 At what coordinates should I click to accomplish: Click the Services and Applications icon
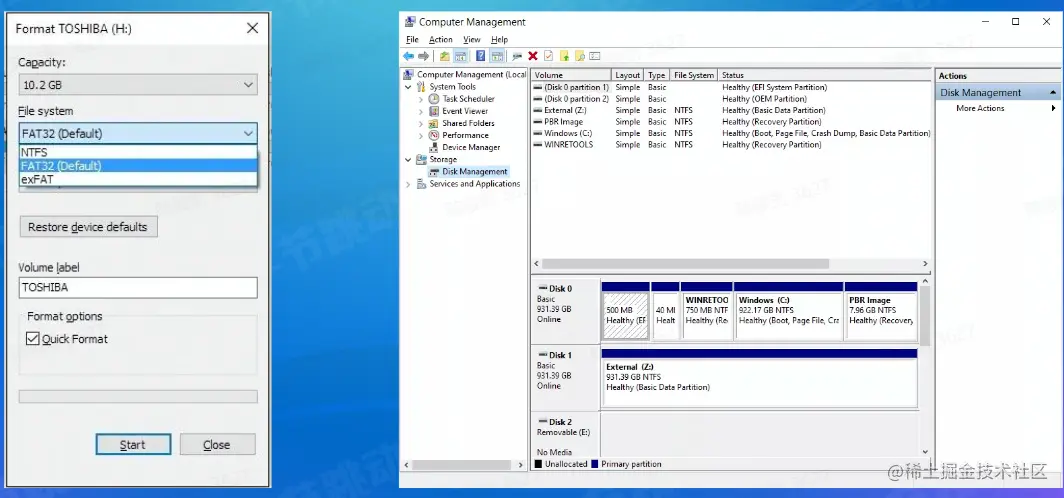click(421, 184)
